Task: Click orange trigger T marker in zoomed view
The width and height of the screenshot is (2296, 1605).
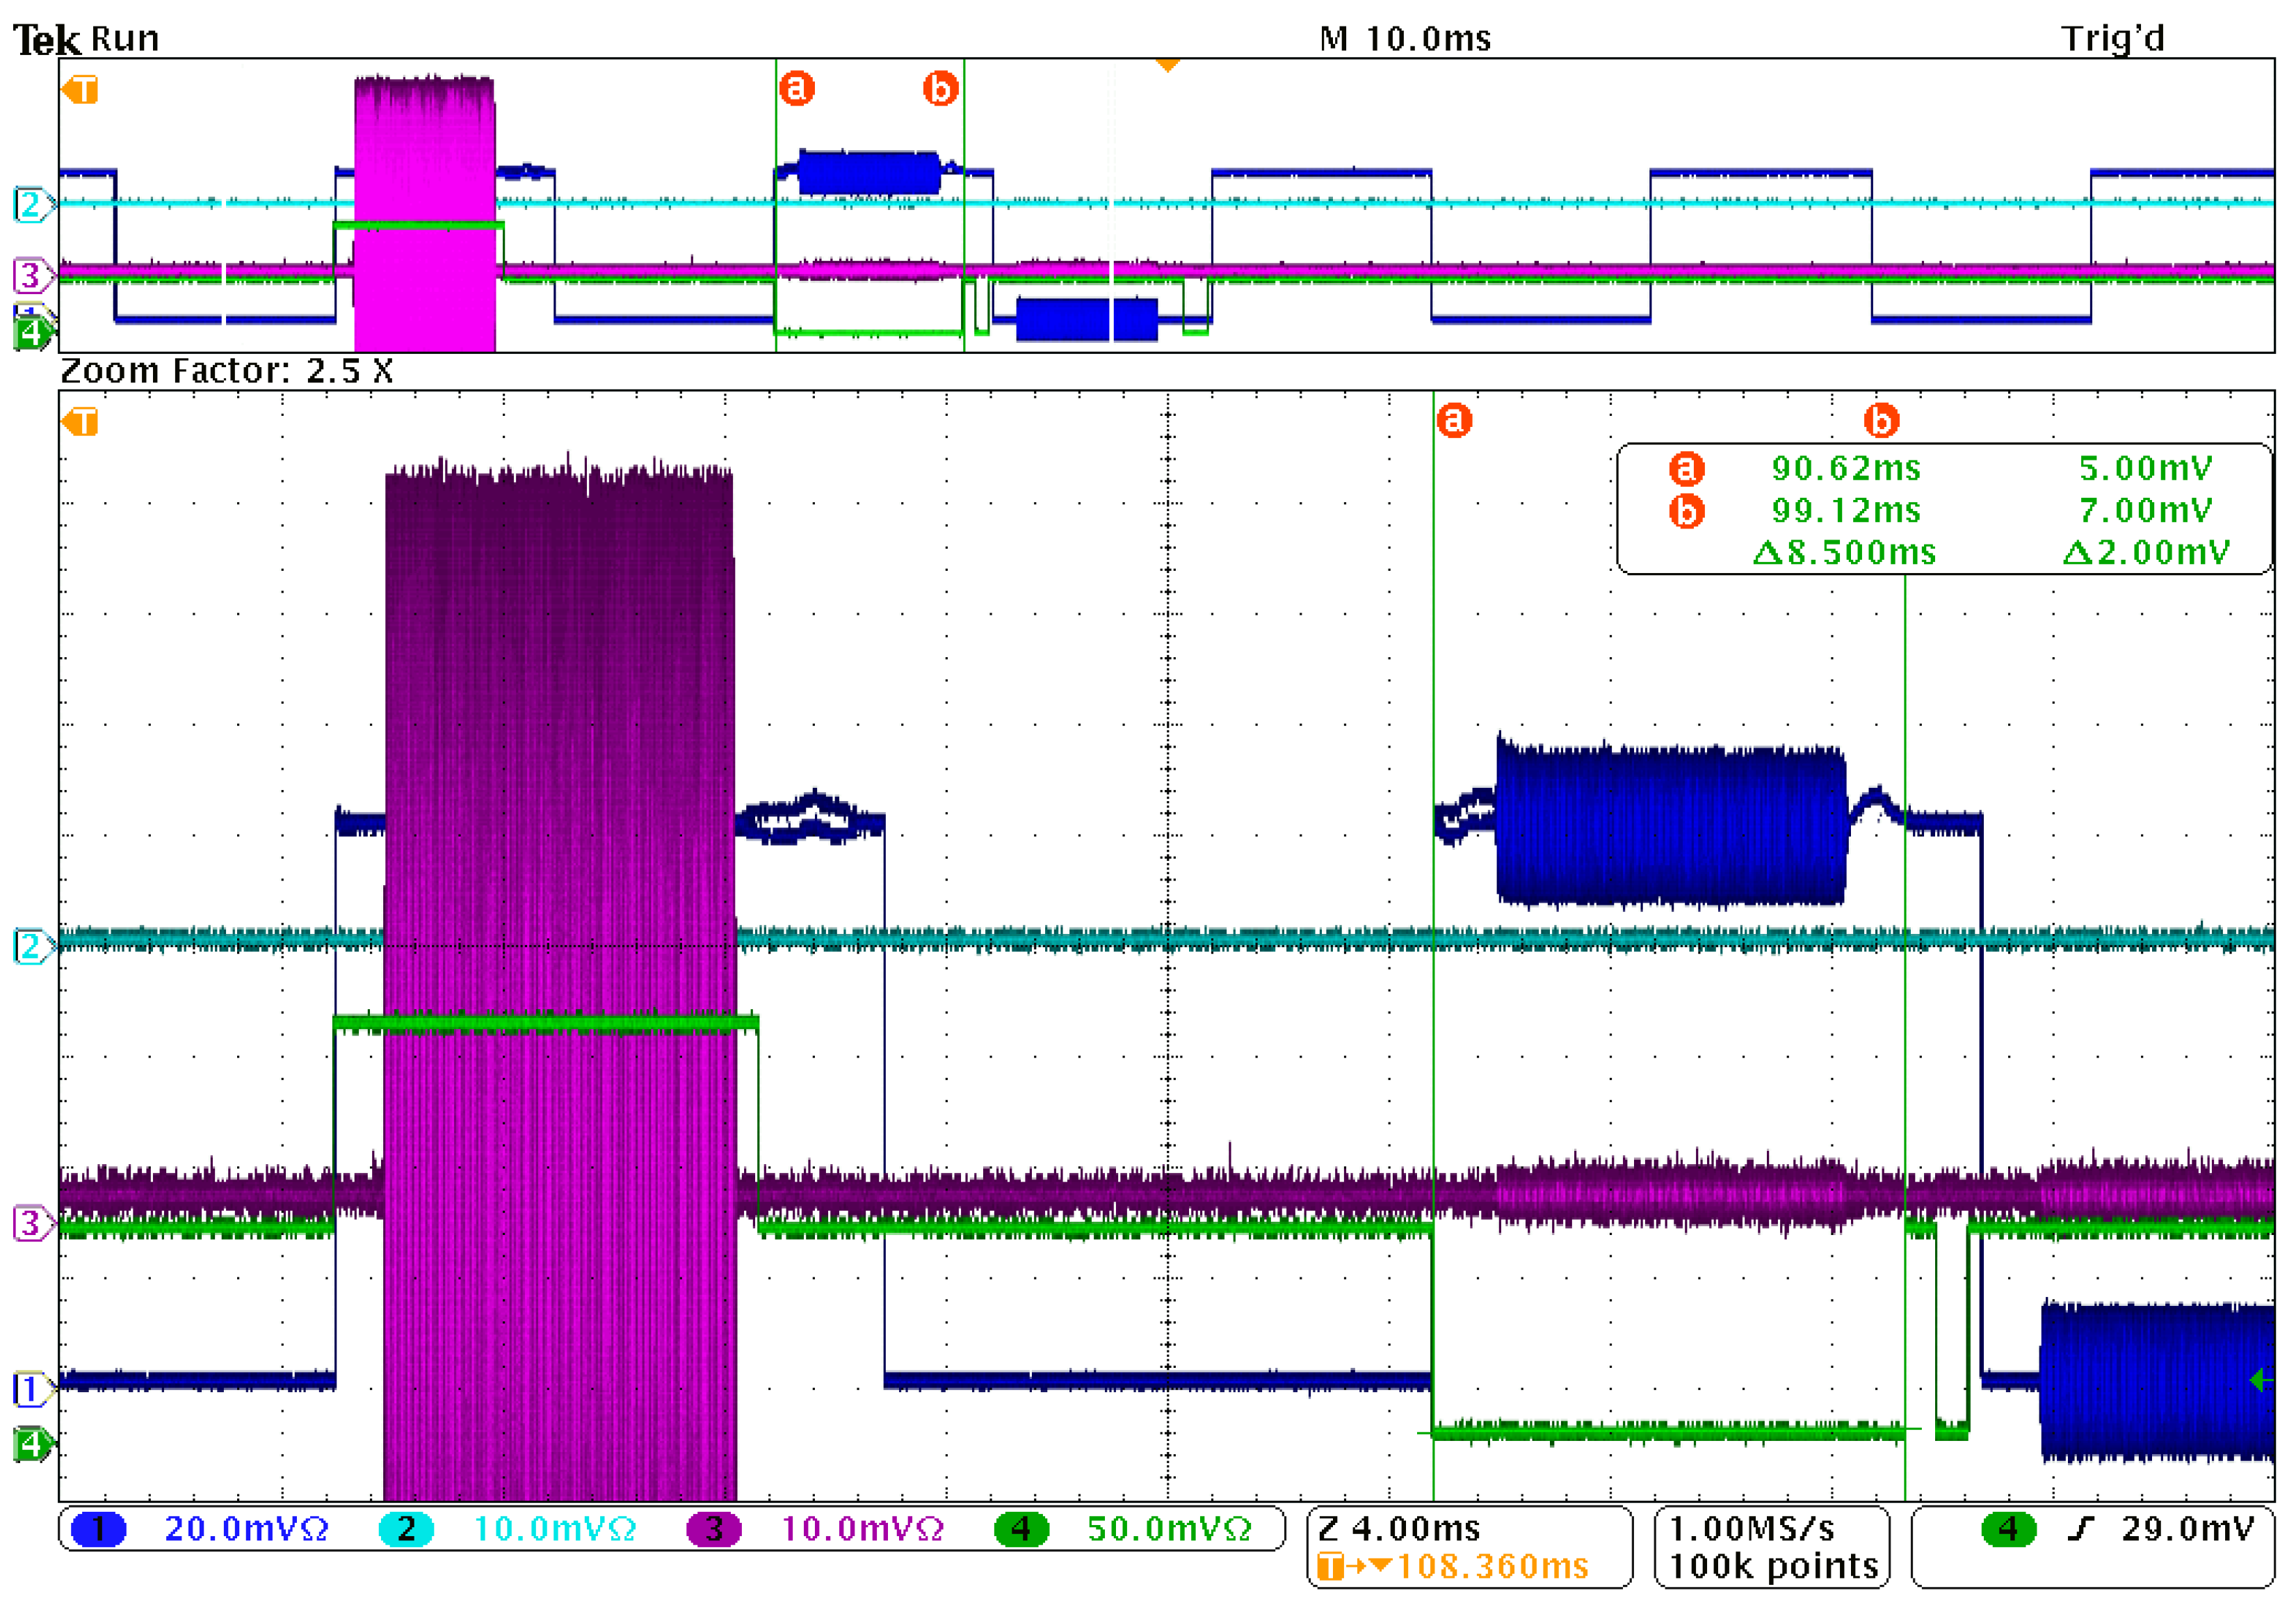Action: [81, 422]
